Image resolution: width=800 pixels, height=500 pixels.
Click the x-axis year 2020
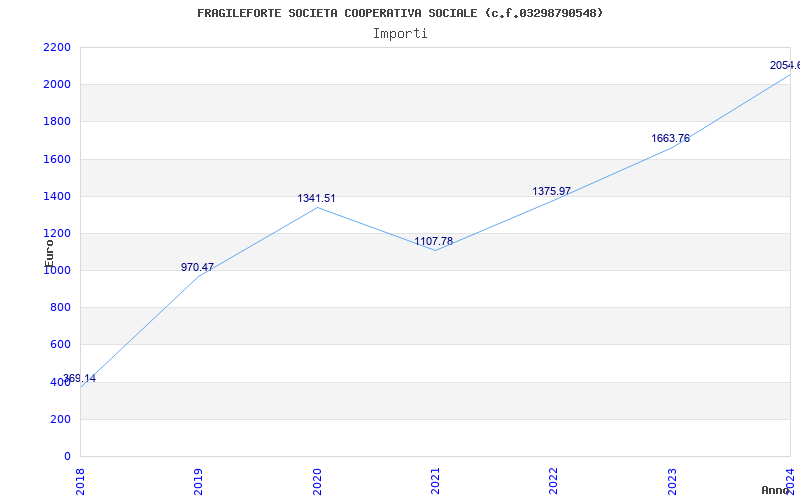pyautogui.click(x=316, y=481)
